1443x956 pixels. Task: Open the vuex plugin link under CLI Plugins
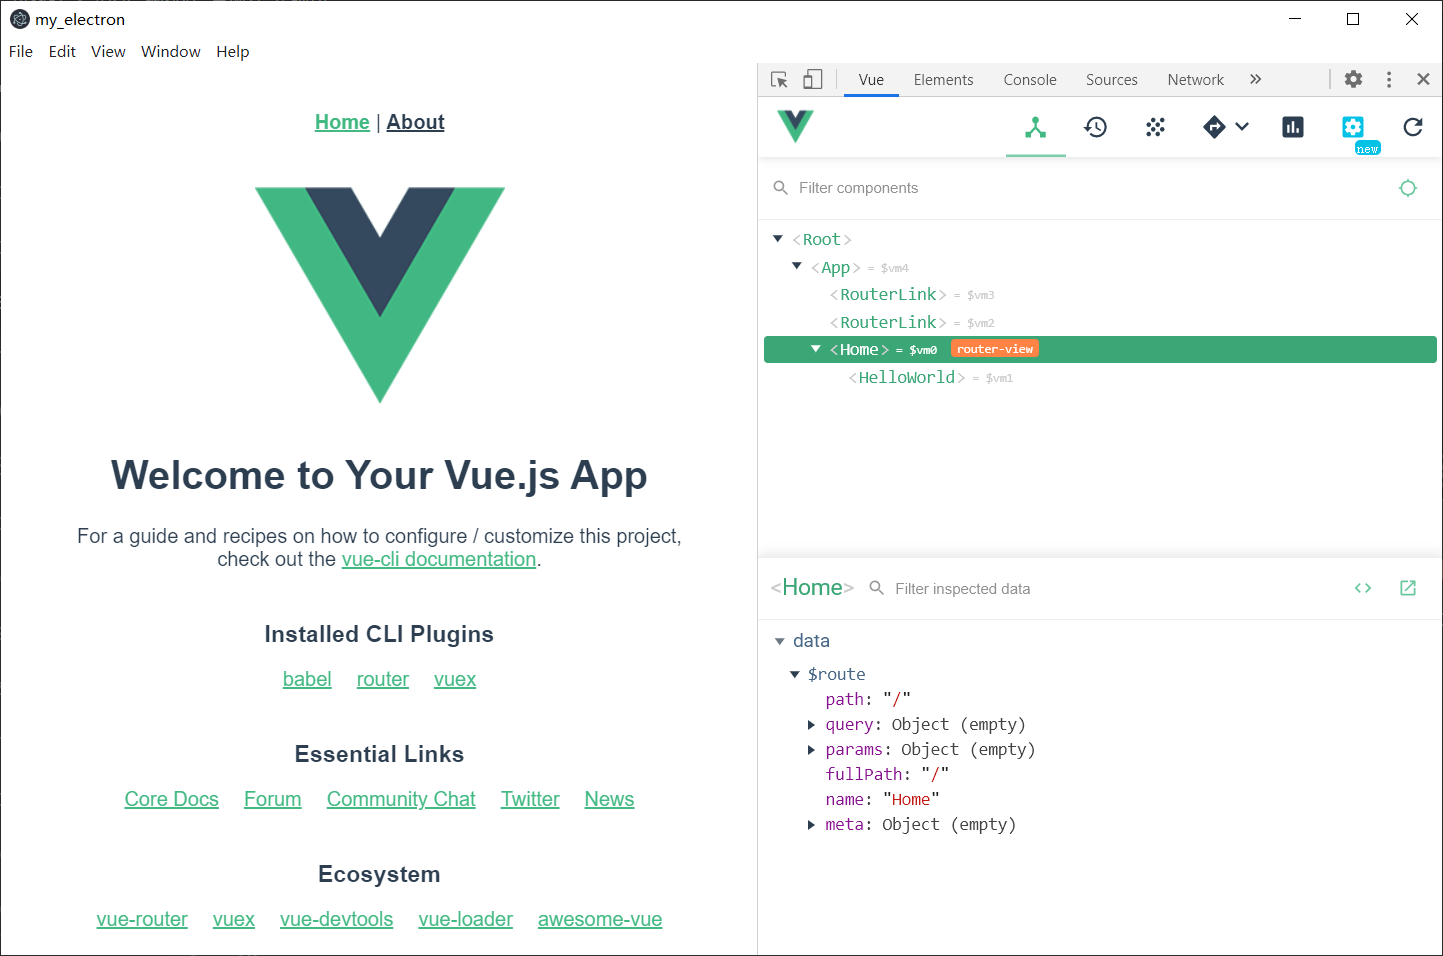[x=455, y=679]
